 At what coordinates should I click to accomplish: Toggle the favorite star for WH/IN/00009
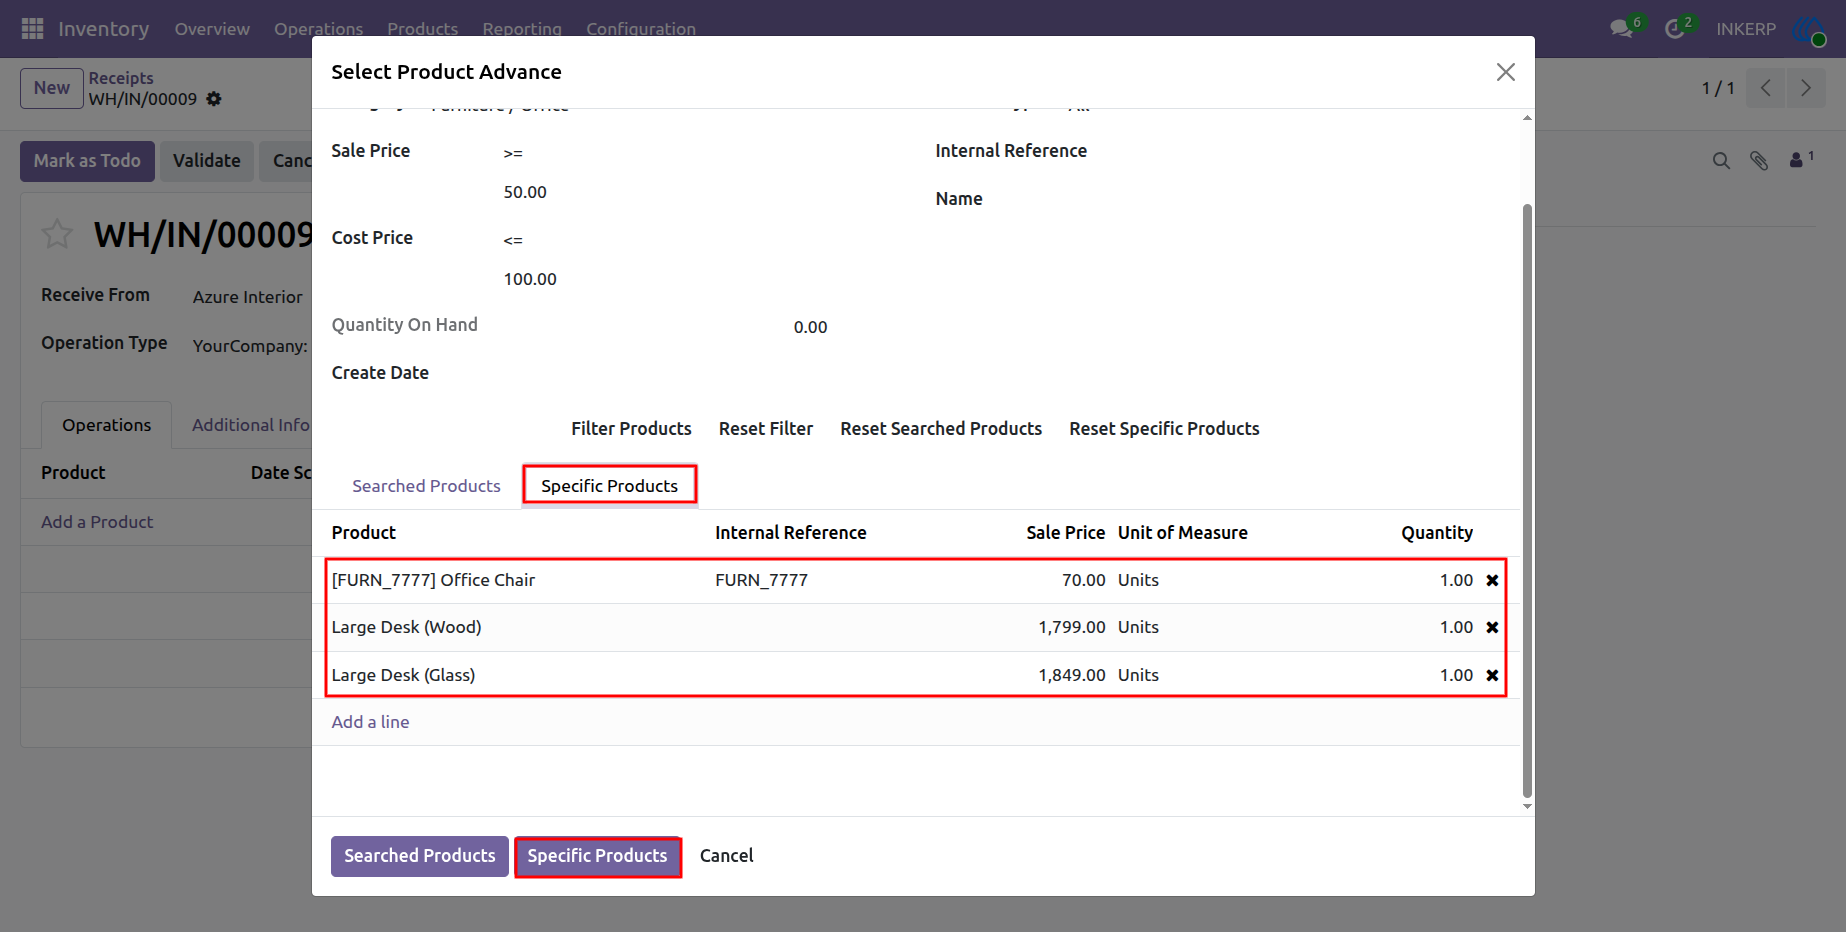tap(57, 234)
